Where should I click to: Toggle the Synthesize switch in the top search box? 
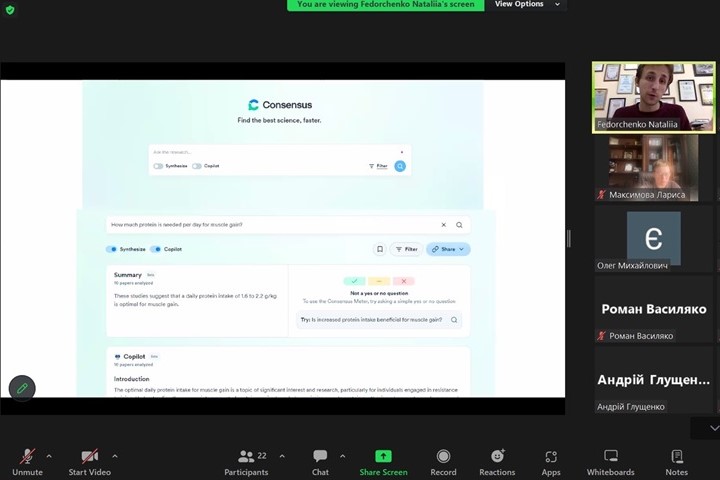click(158, 166)
